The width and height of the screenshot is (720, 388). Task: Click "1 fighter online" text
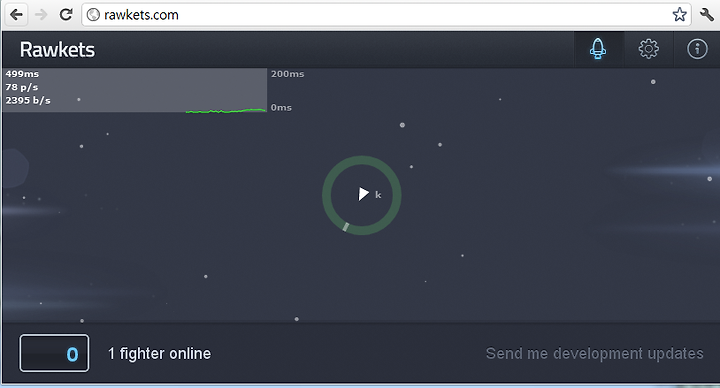(x=159, y=354)
